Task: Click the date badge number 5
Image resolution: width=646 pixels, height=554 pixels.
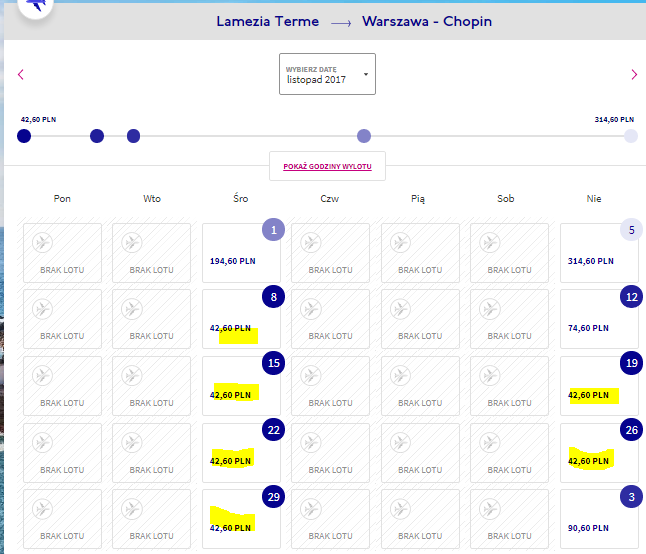Action: pos(632,230)
